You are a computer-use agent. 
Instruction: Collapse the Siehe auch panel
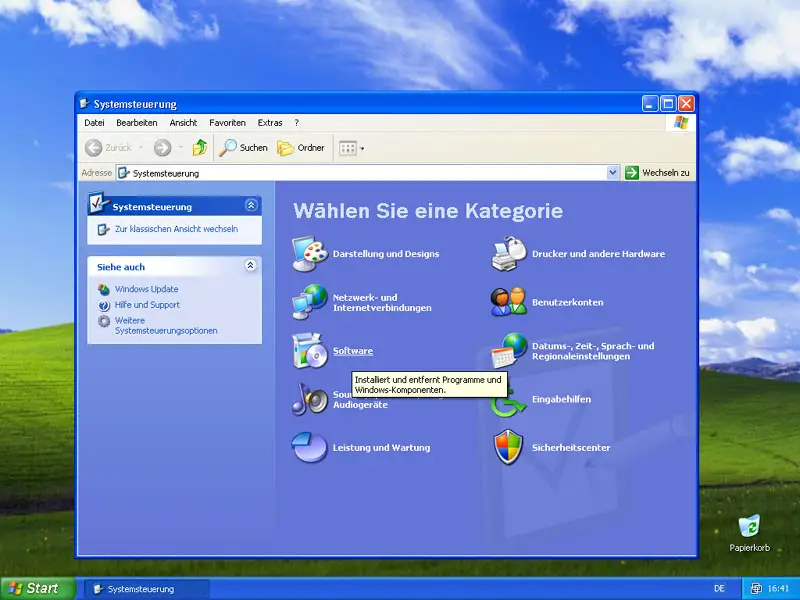(x=251, y=265)
